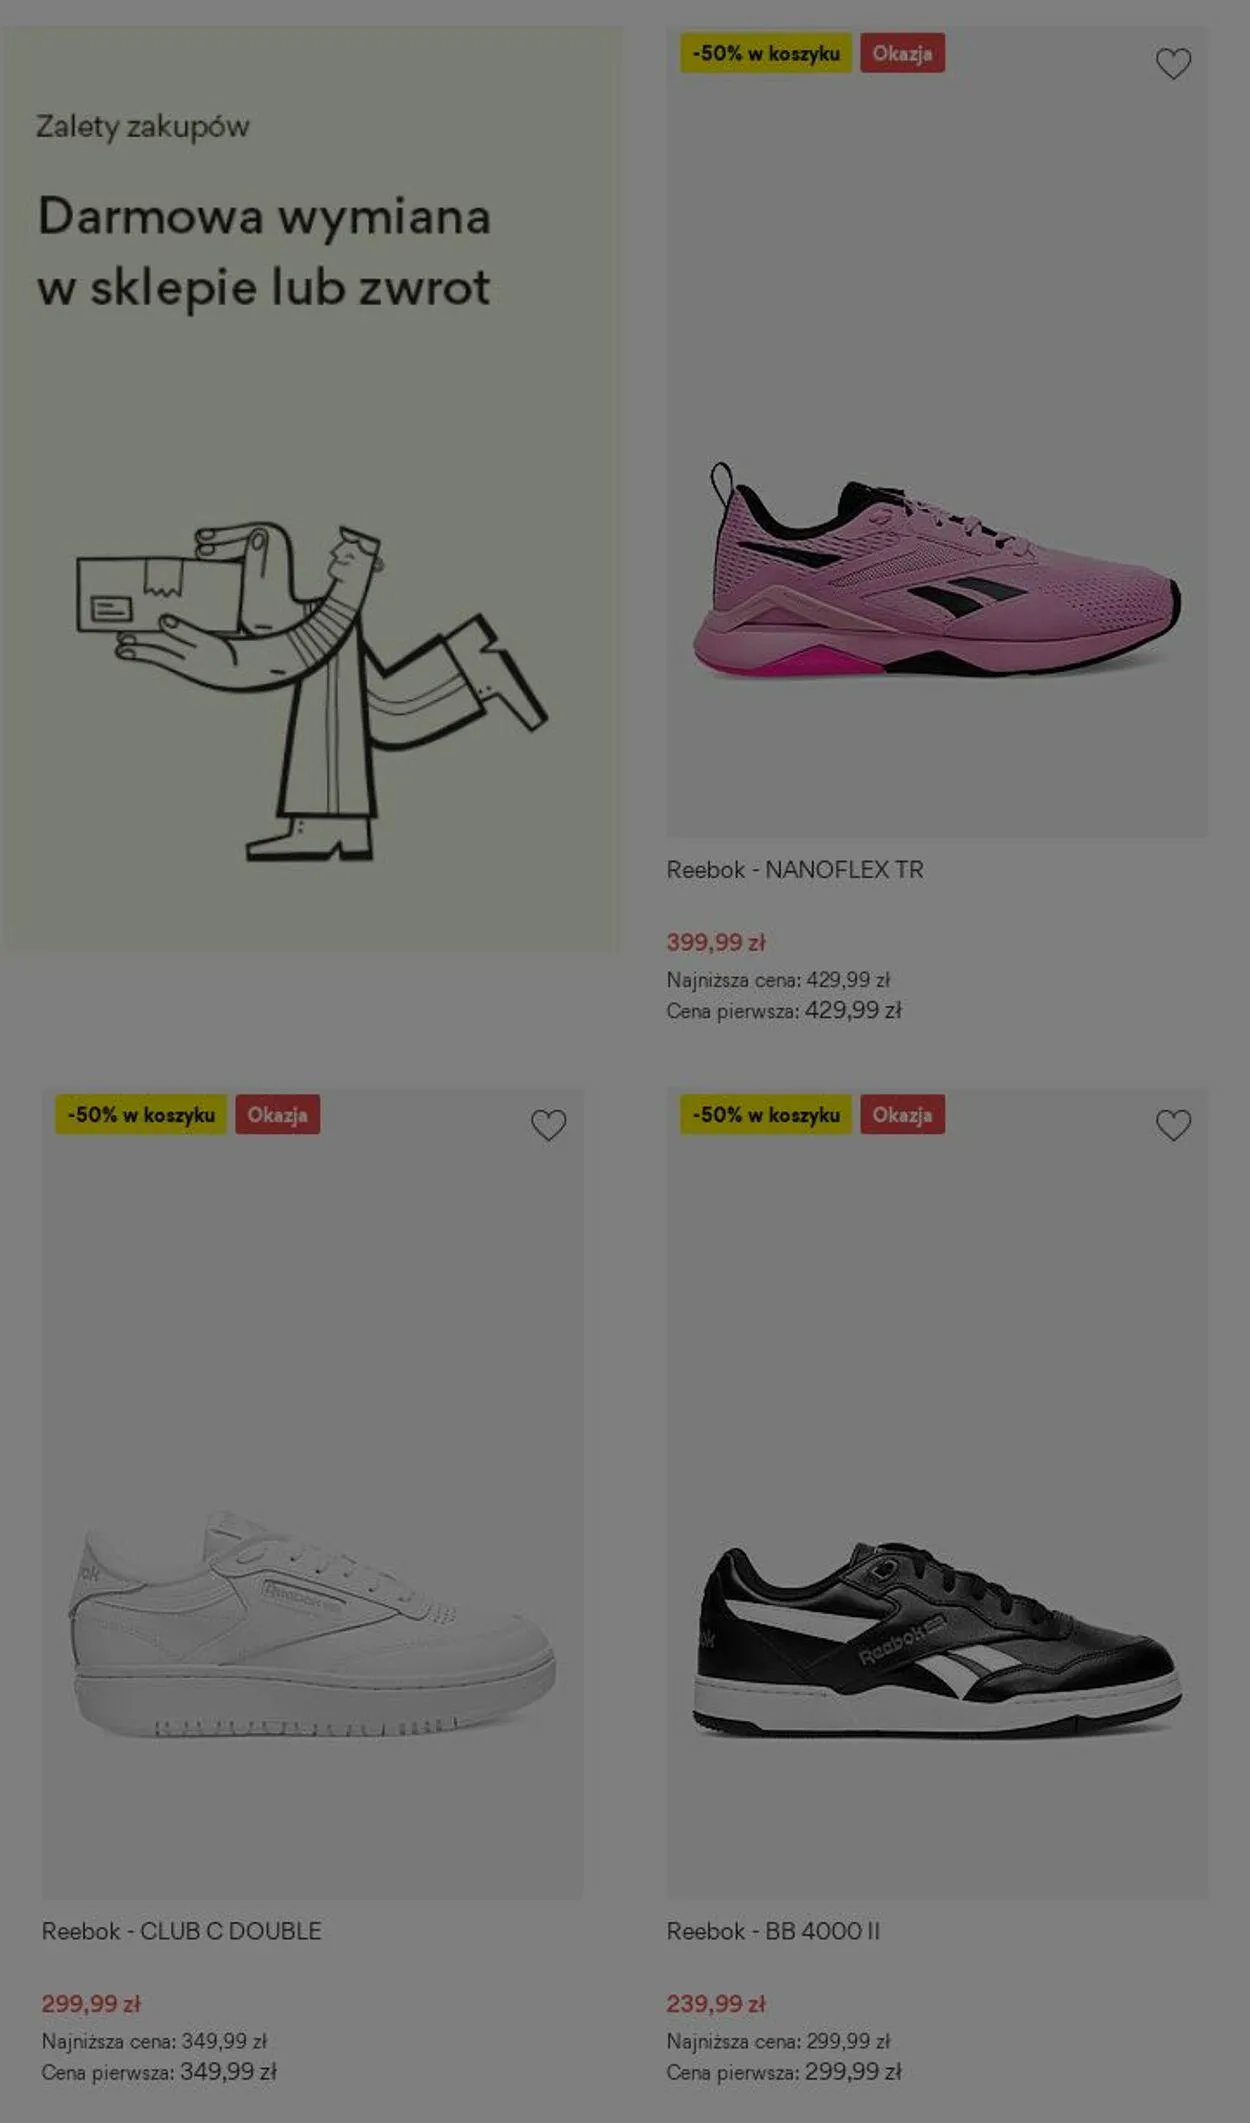
Task: Click -50% w koszyku badge on BB 4000 II
Action: click(x=766, y=1114)
